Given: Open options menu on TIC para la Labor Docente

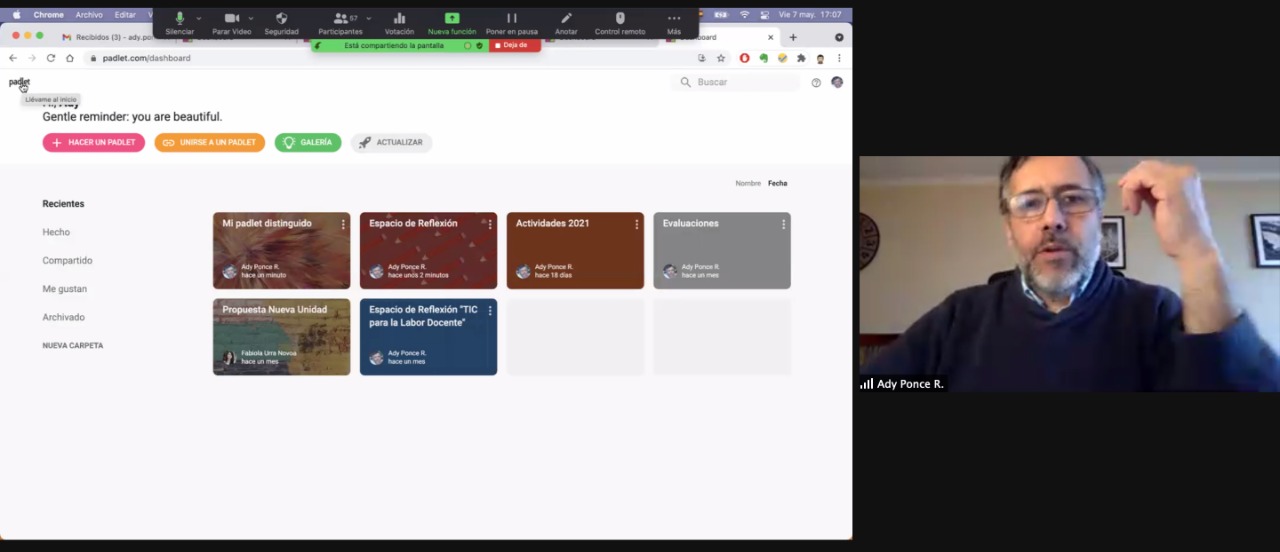Looking at the screenshot, I should coord(490,311).
